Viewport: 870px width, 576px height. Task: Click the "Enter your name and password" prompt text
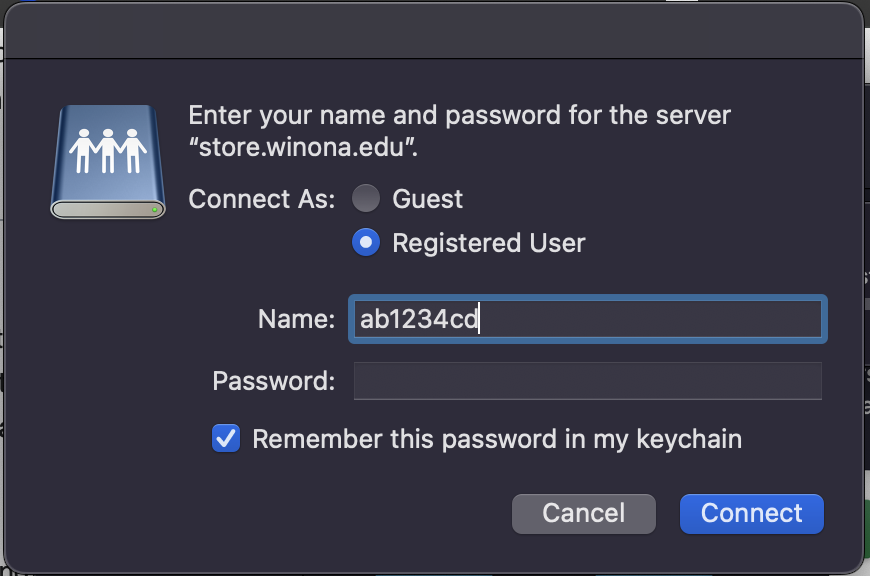(x=460, y=115)
